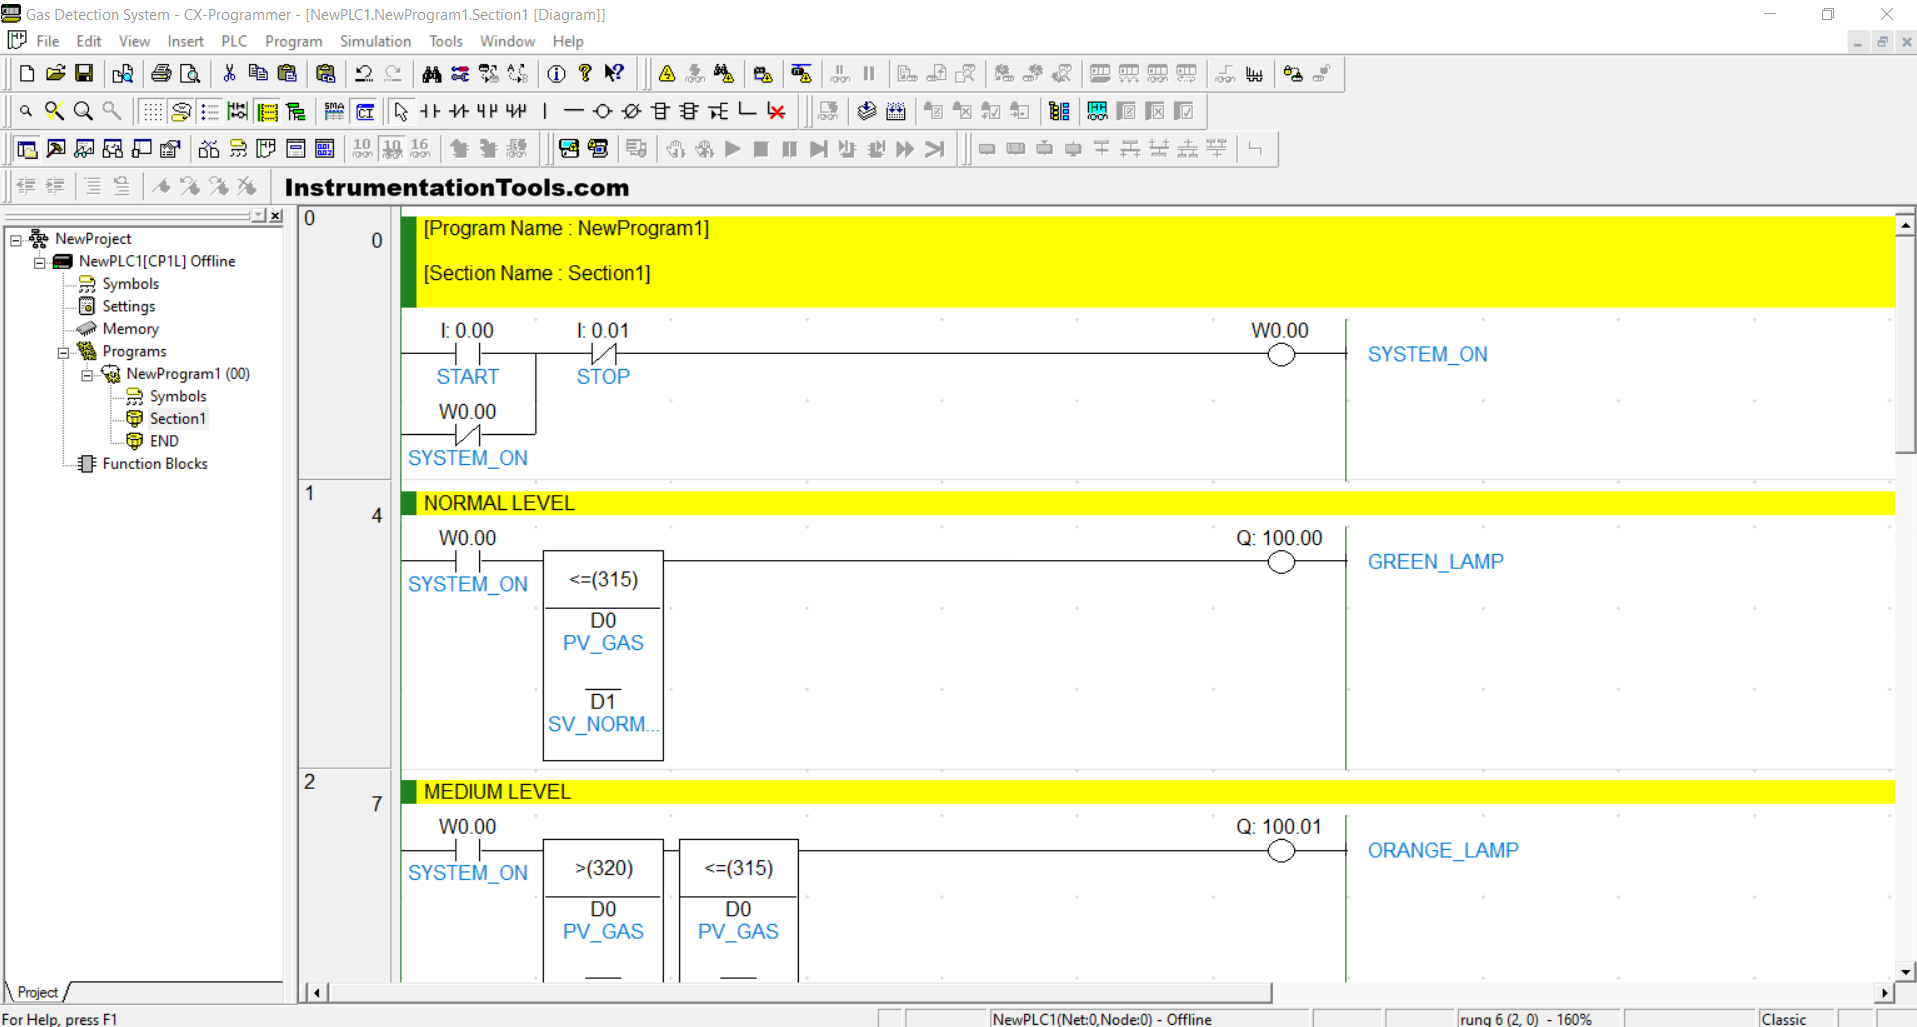Viewport: 1917px width, 1027px height.
Task: Toggle the grid display button
Action: 152,111
